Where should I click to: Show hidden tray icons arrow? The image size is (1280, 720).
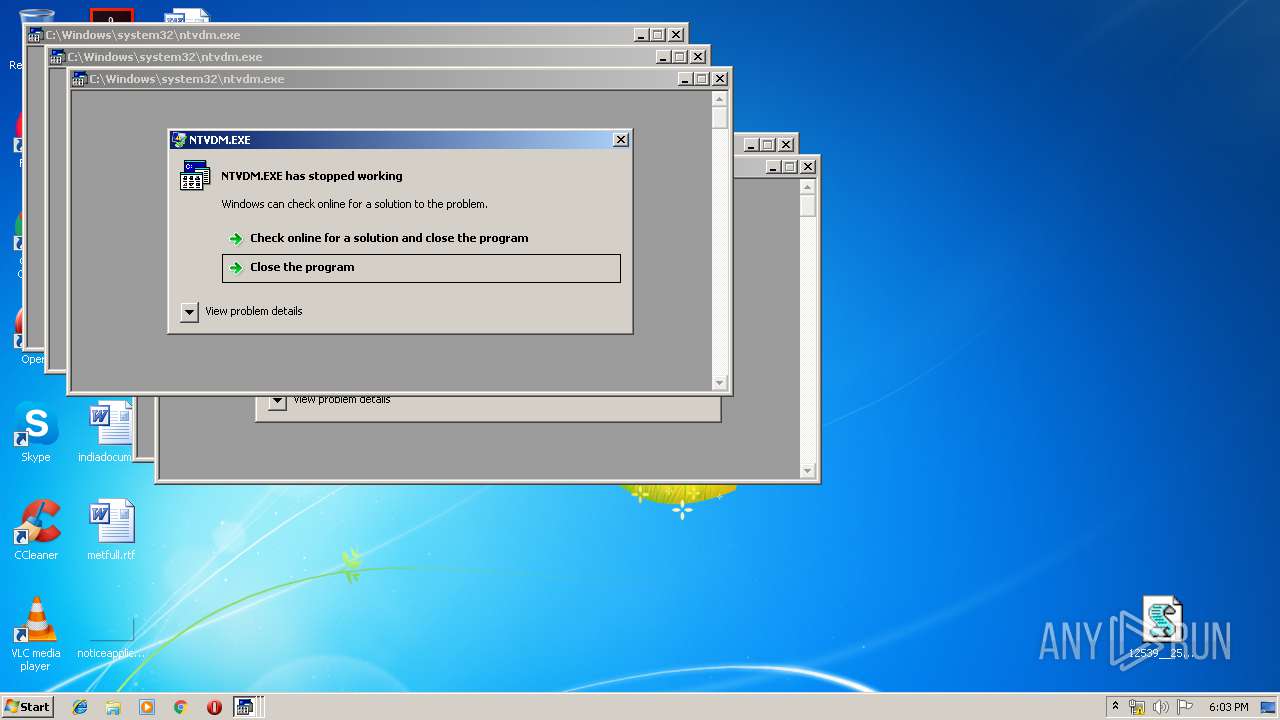tap(1116, 707)
